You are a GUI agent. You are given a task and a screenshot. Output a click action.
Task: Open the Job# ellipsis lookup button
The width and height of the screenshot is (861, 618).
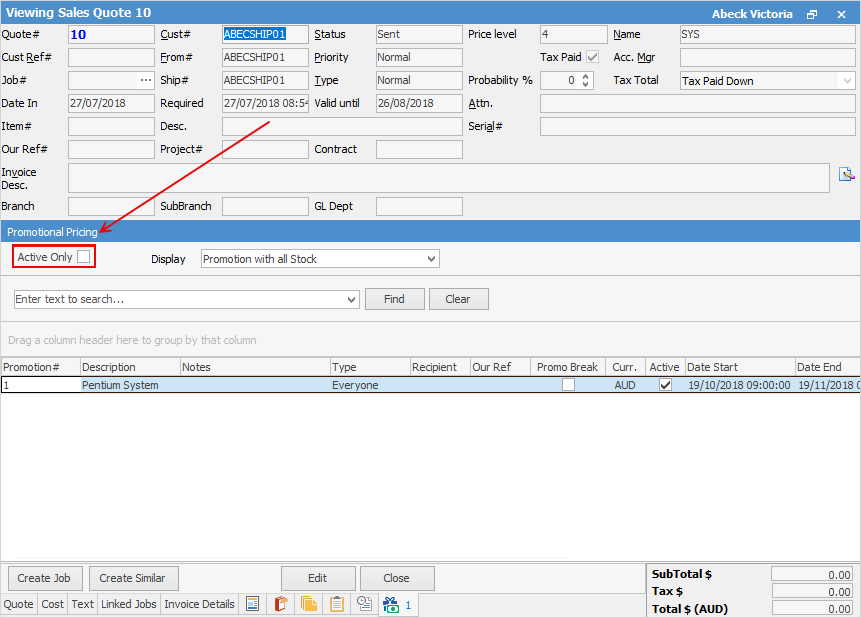click(146, 80)
